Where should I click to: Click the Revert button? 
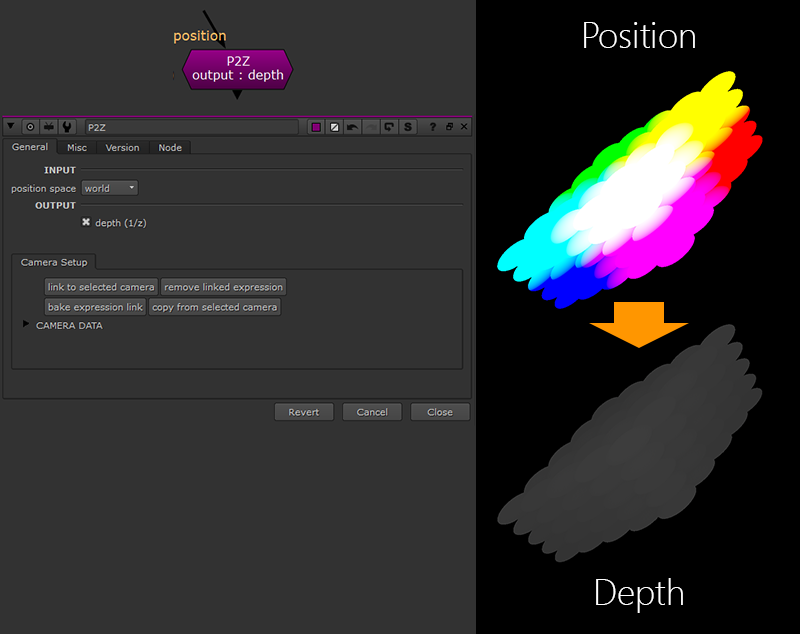(303, 412)
